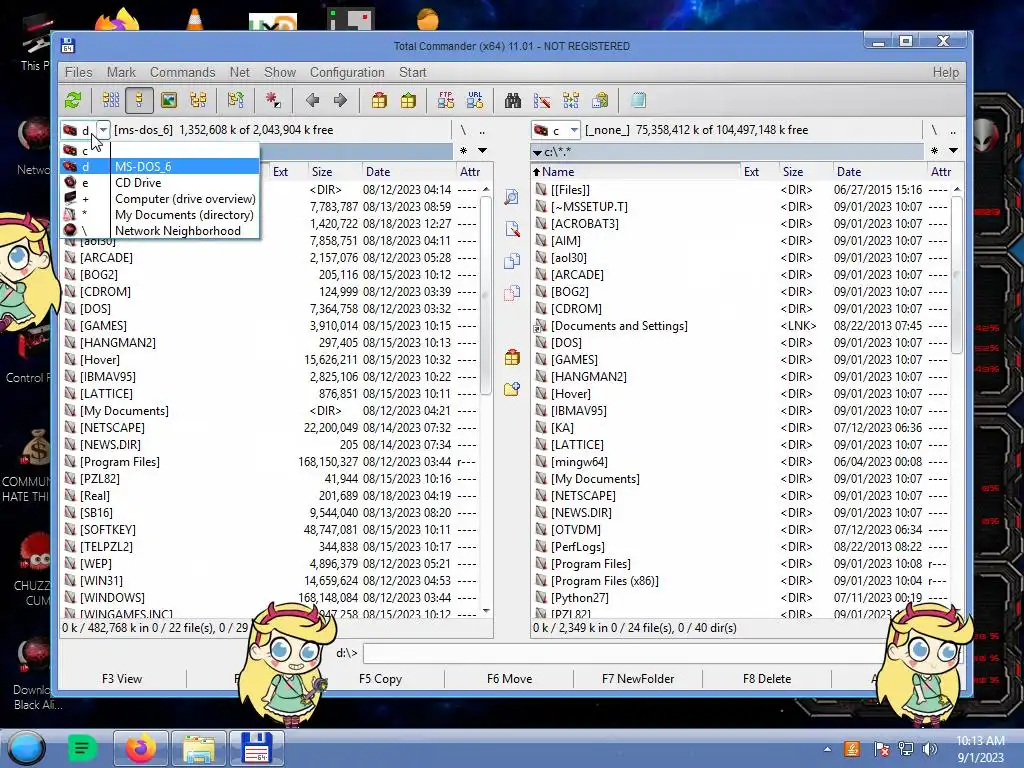Click the Move icon in the middle bar
This screenshot has width=1024, height=768.
pyautogui.click(x=512, y=293)
